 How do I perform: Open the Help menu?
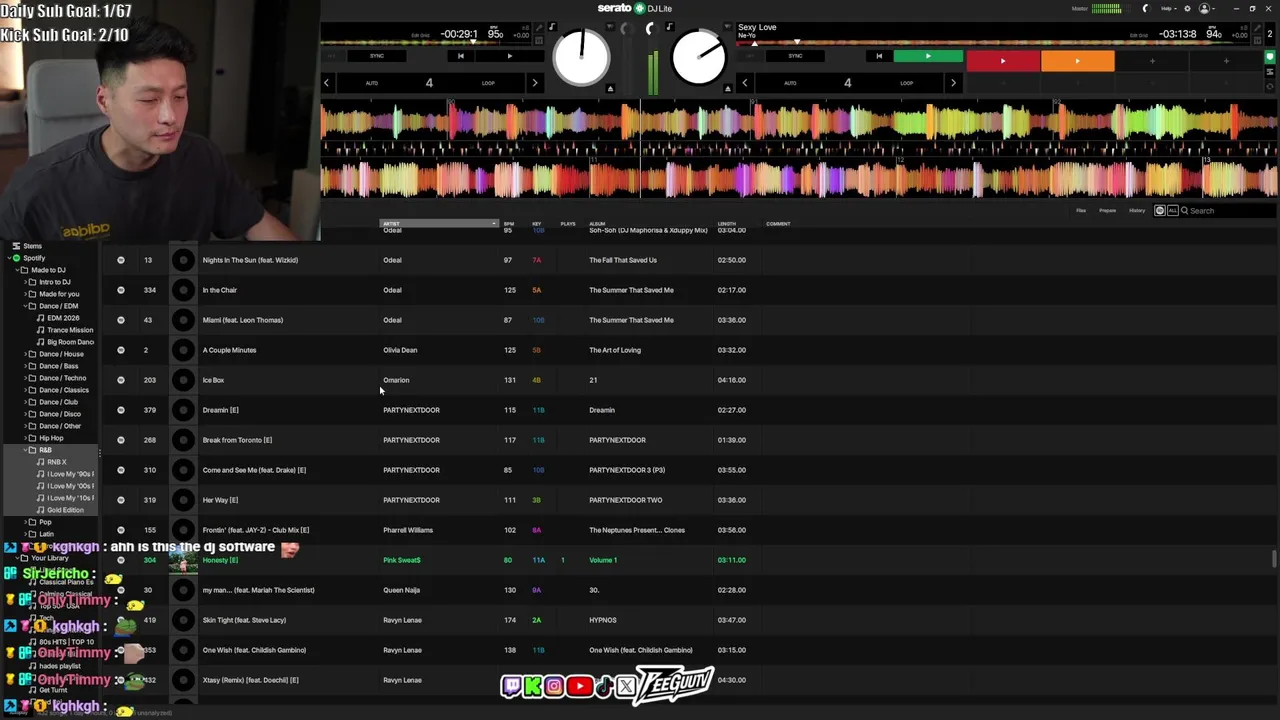pos(1167,8)
